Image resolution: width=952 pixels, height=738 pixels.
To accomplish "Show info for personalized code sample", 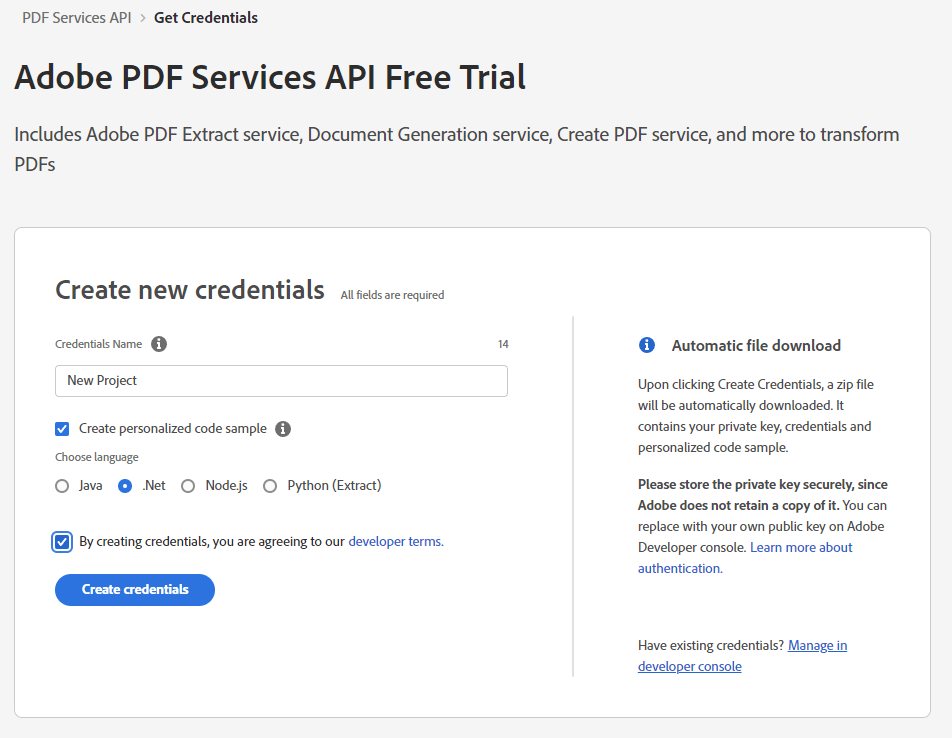I will click(x=283, y=429).
